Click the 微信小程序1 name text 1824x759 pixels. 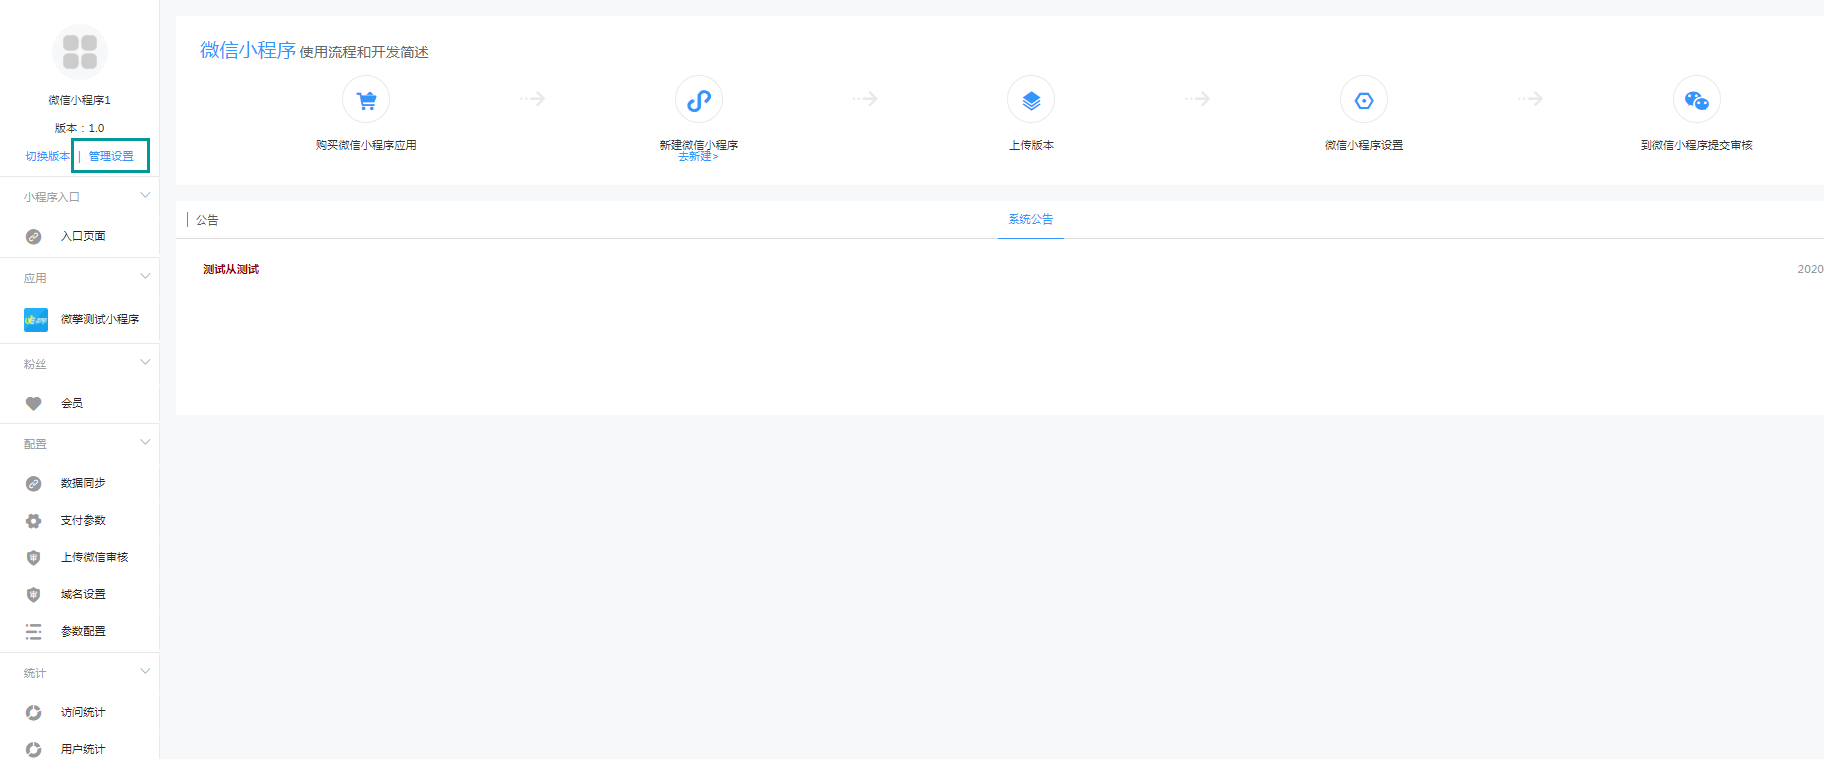[80, 100]
